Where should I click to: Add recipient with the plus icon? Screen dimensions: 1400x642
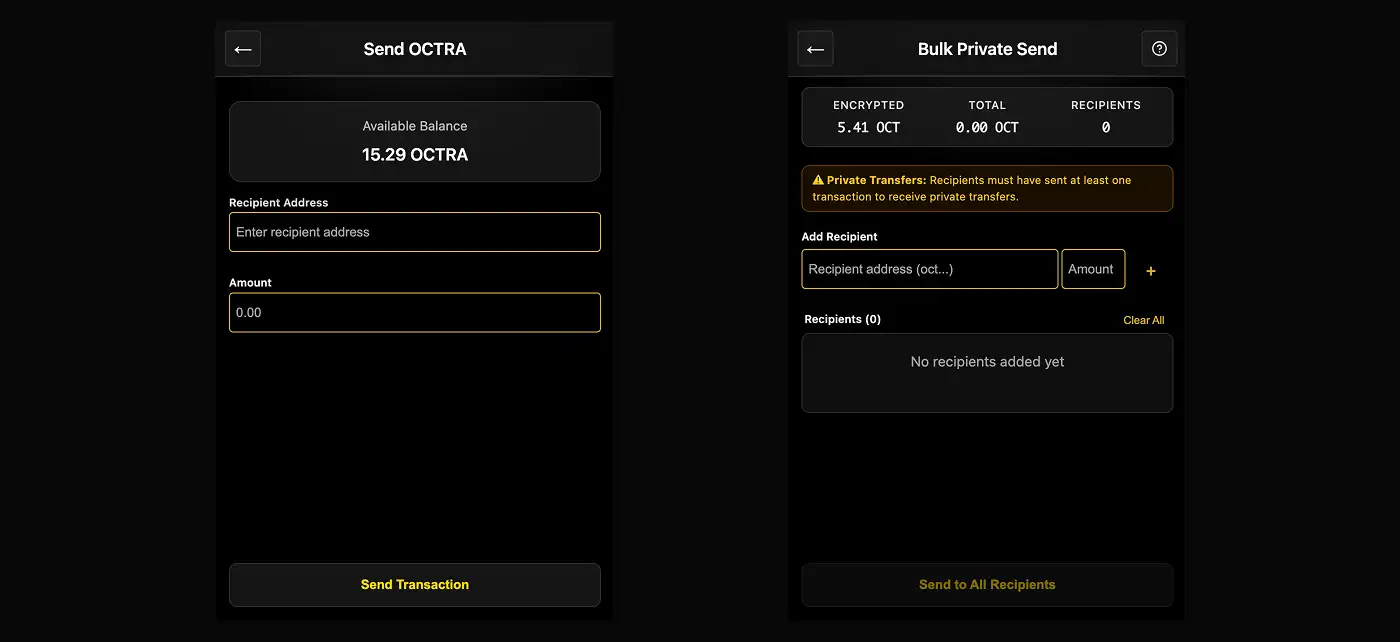tap(1150, 270)
